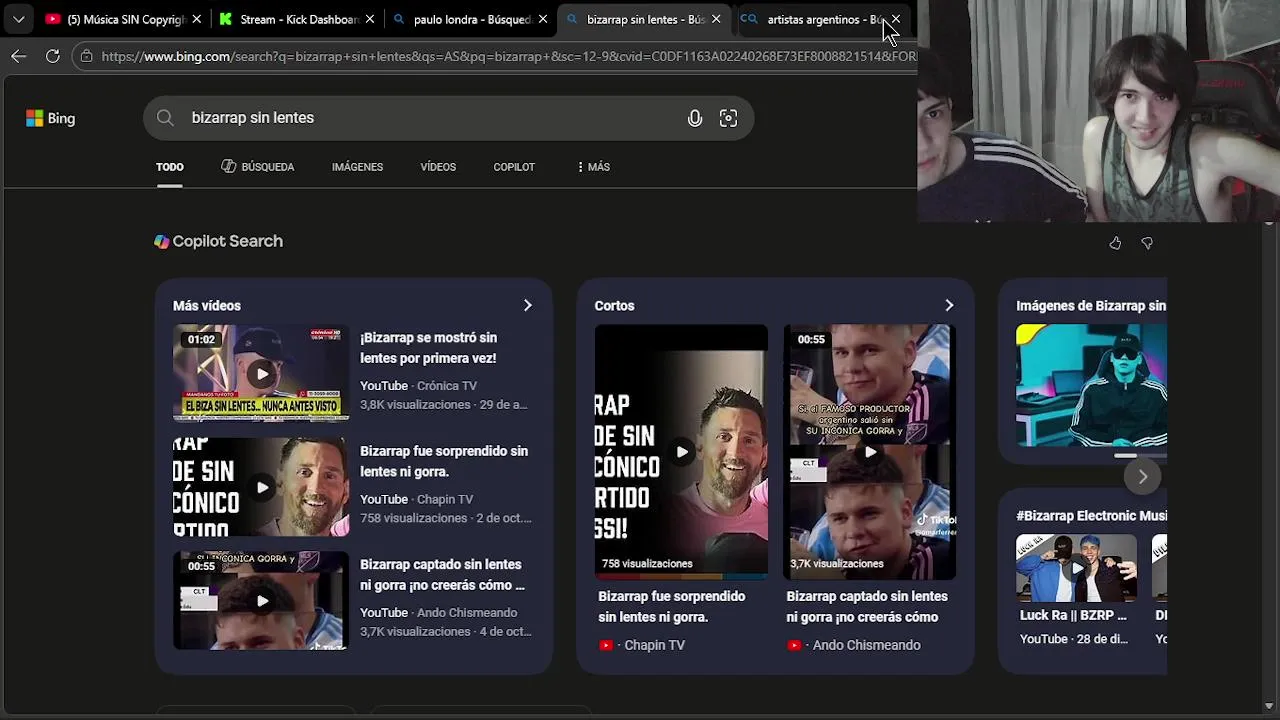Open the #Bizarrap Electronic Music heading

tap(1091, 515)
